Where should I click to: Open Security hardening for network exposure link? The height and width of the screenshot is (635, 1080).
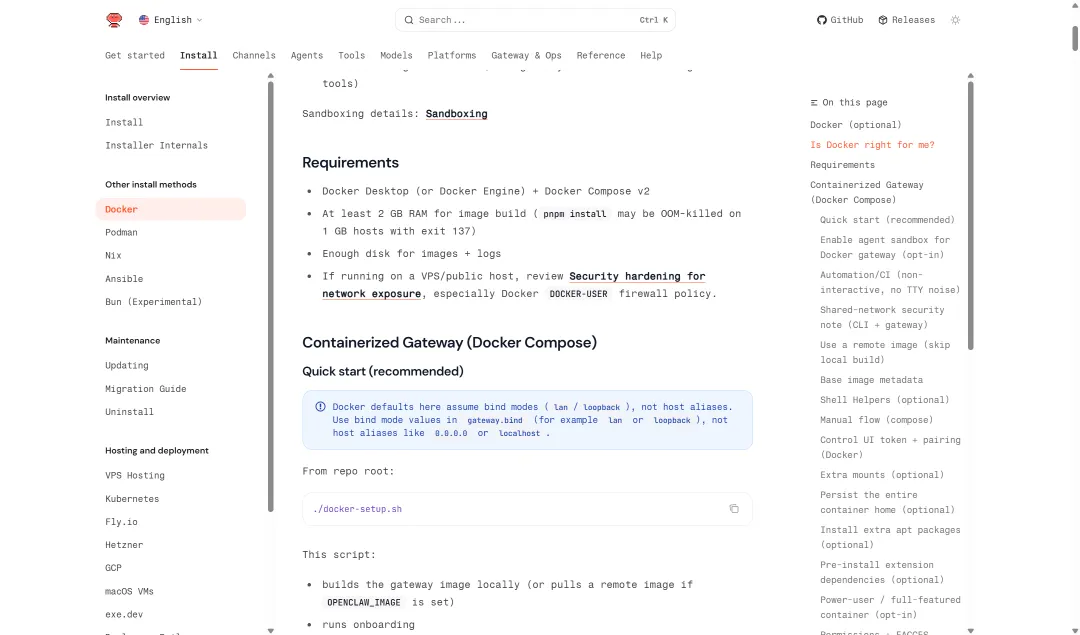click(514, 284)
